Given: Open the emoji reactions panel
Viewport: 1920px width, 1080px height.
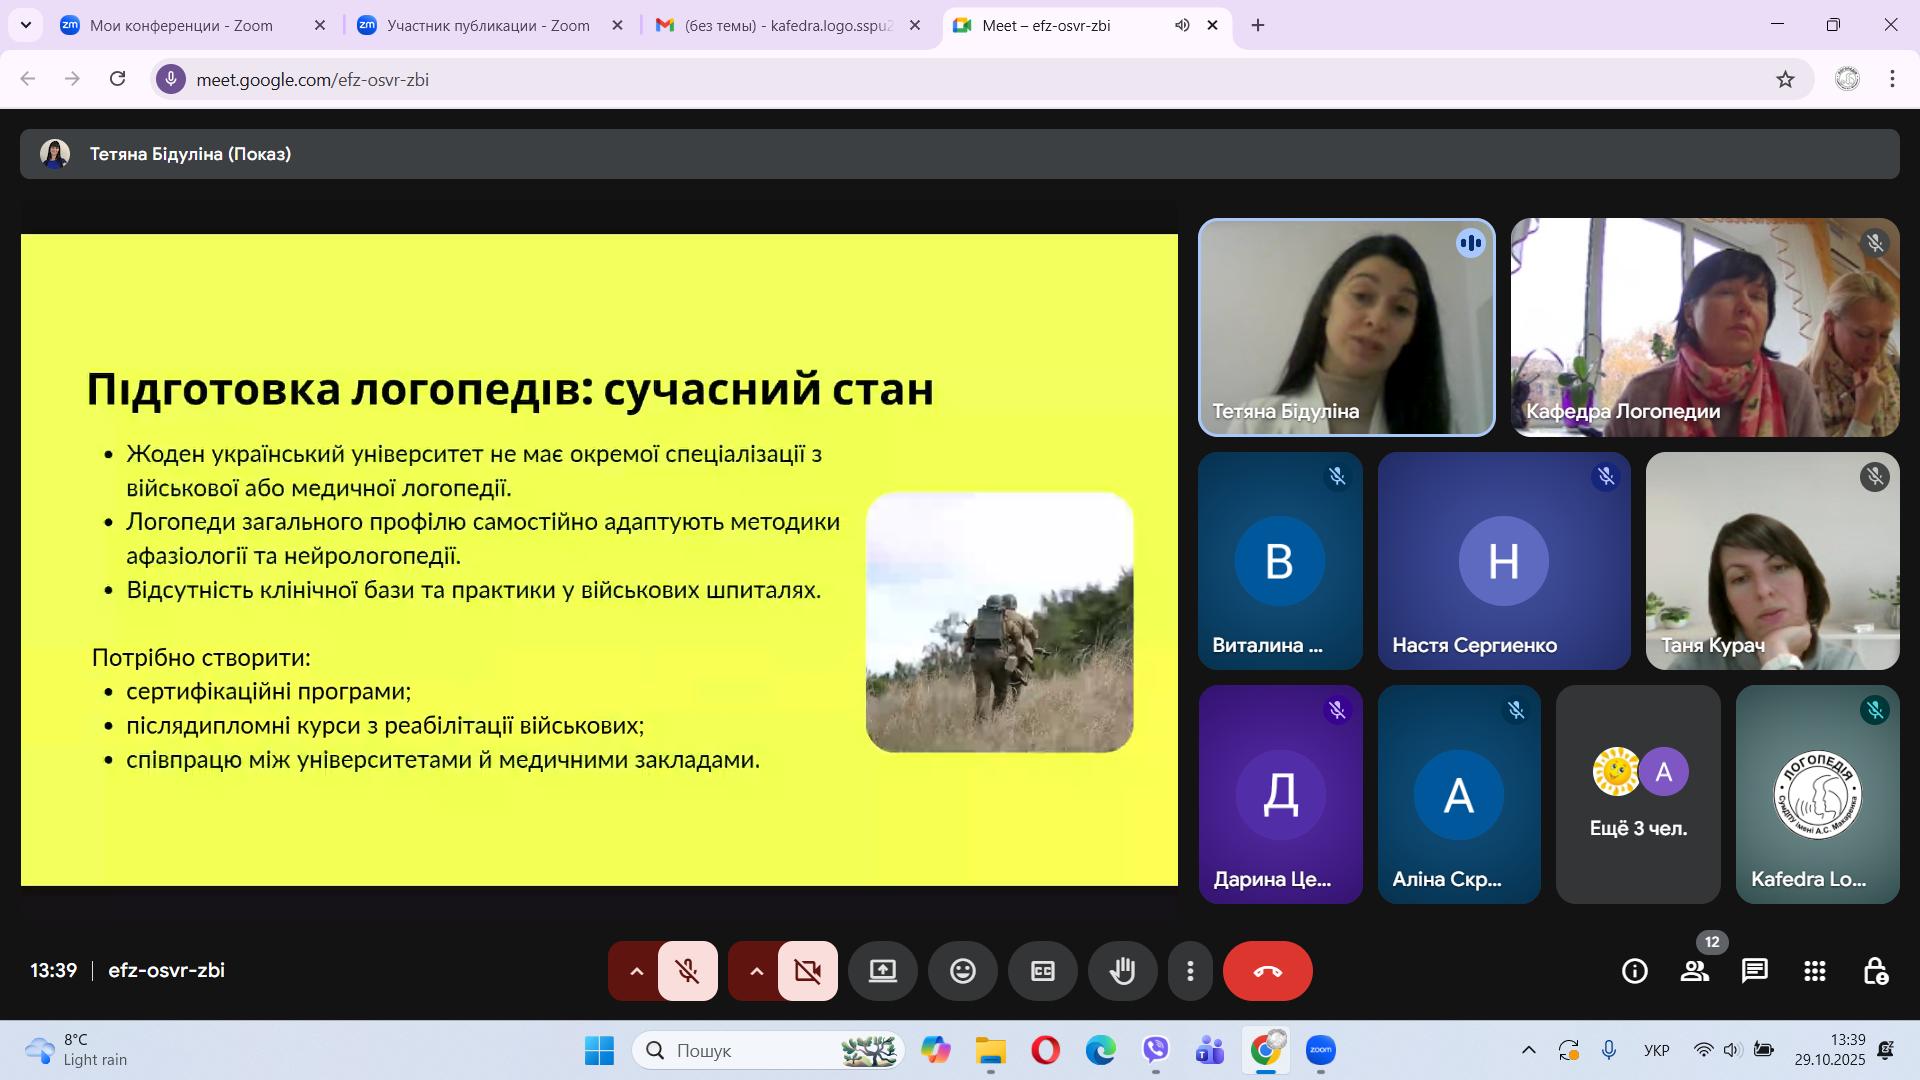Looking at the screenshot, I should pyautogui.click(x=962, y=971).
